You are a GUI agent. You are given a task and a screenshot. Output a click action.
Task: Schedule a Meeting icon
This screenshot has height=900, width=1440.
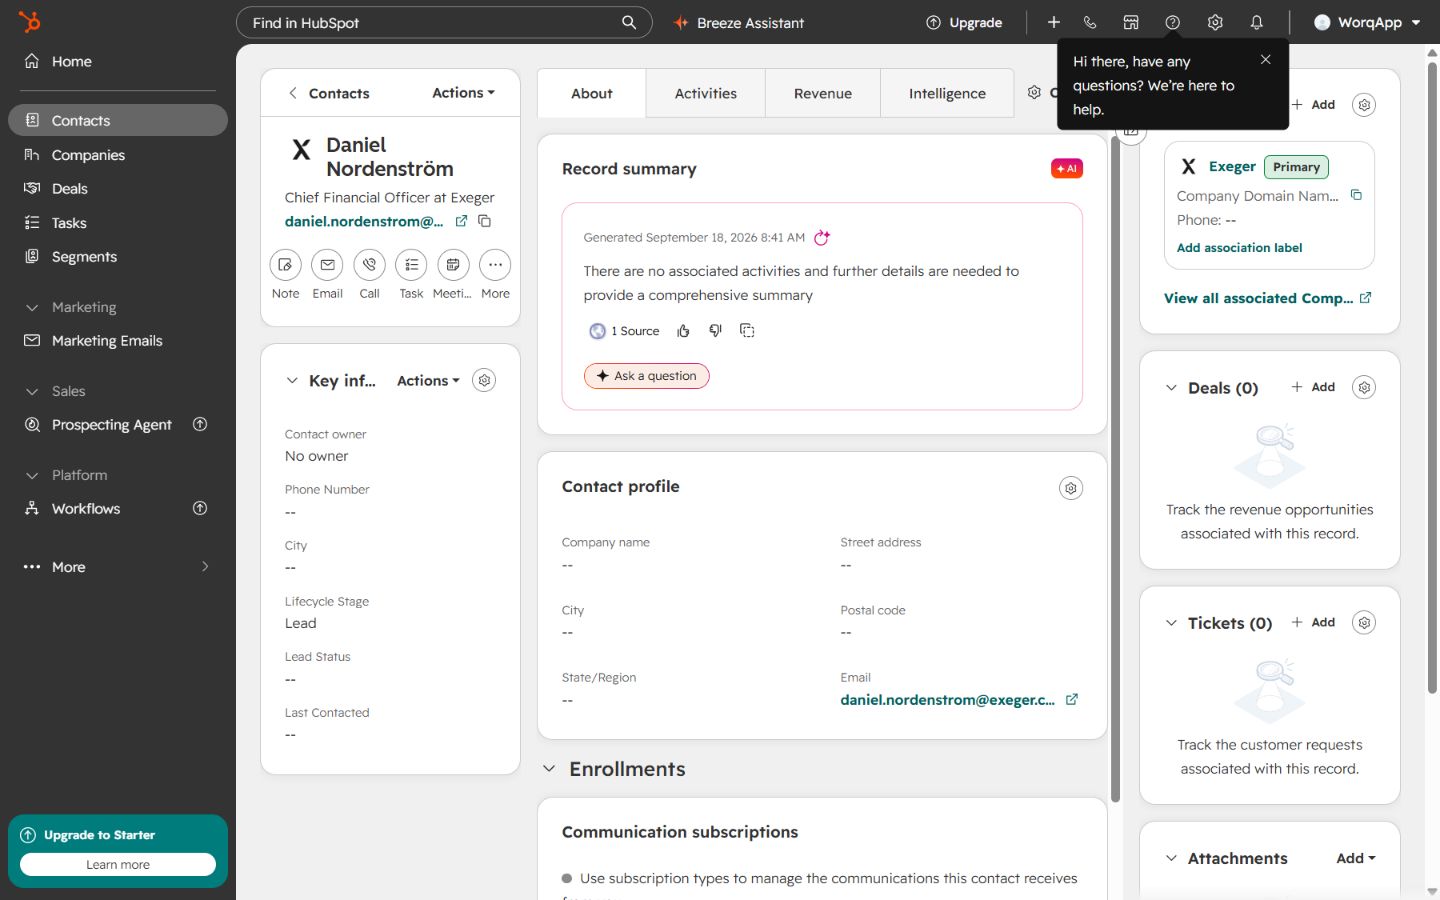pyautogui.click(x=453, y=265)
